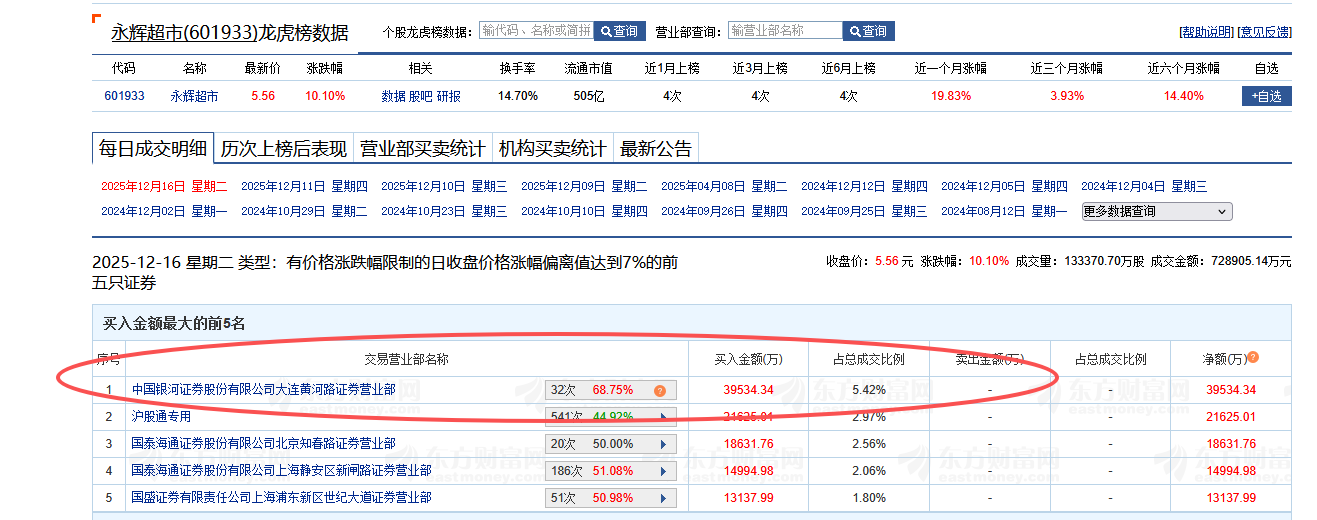Click buy amount 39534.34 in row 1
1317x520 pixels.
tap(748, 390)
